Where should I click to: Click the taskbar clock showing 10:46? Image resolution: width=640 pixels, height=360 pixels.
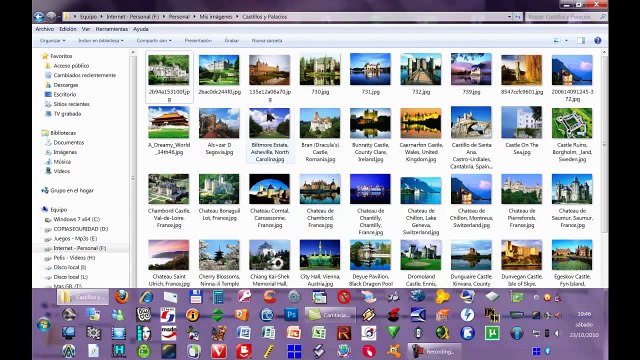pyautogui.click(x=584, y=324)
